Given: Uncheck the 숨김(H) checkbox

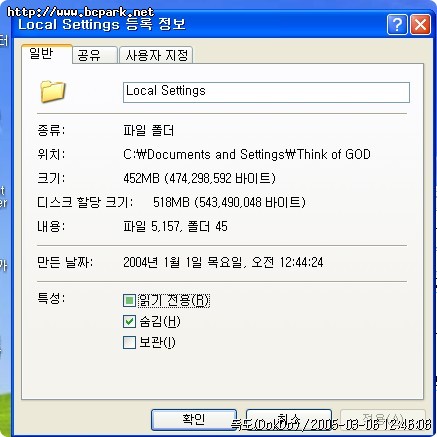Looking at the screenshot, I should coord(129,322).
